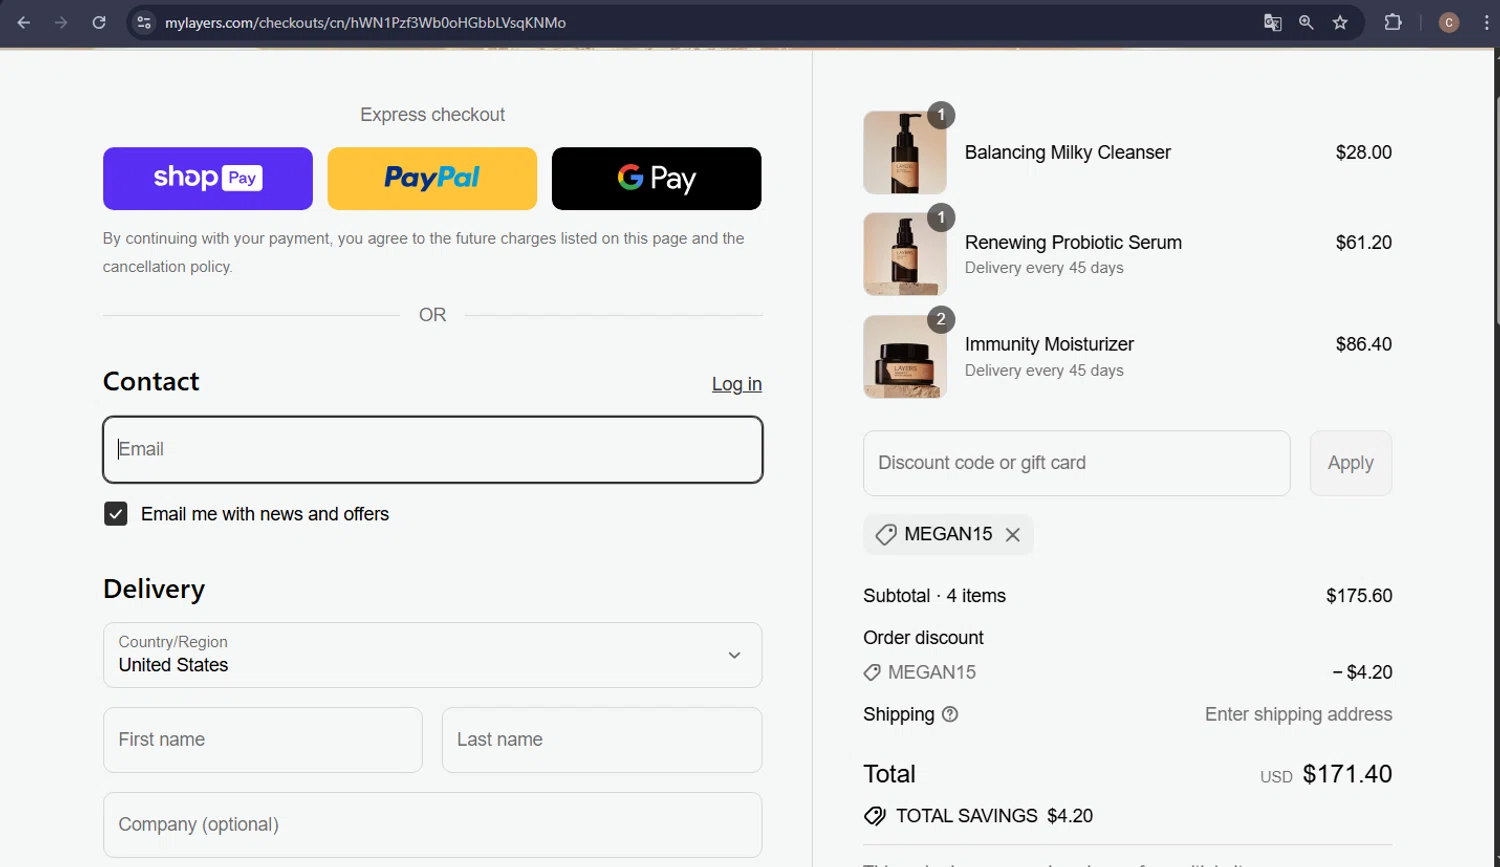The image size is (1500, 867).
Task: Select the TOTAL SAVINGS $4.20 line
Action: click(978, 816)
